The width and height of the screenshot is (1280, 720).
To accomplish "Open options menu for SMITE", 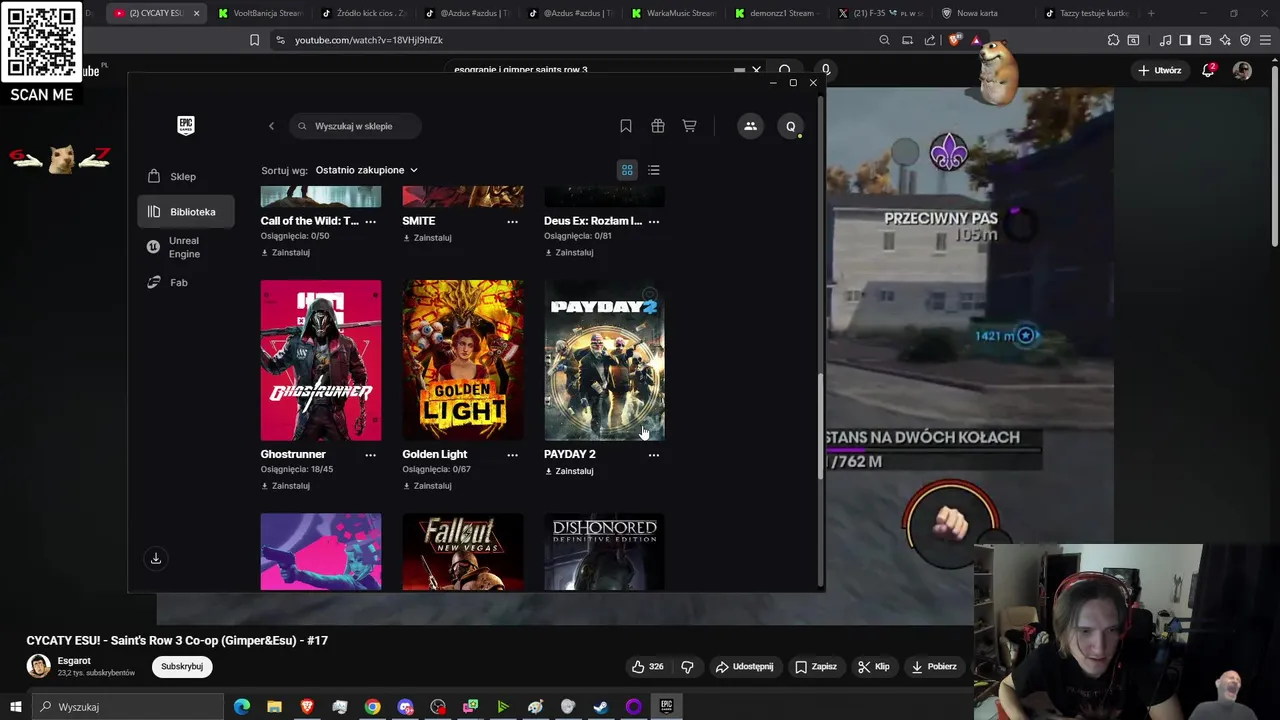I will (x=512, y=221).
